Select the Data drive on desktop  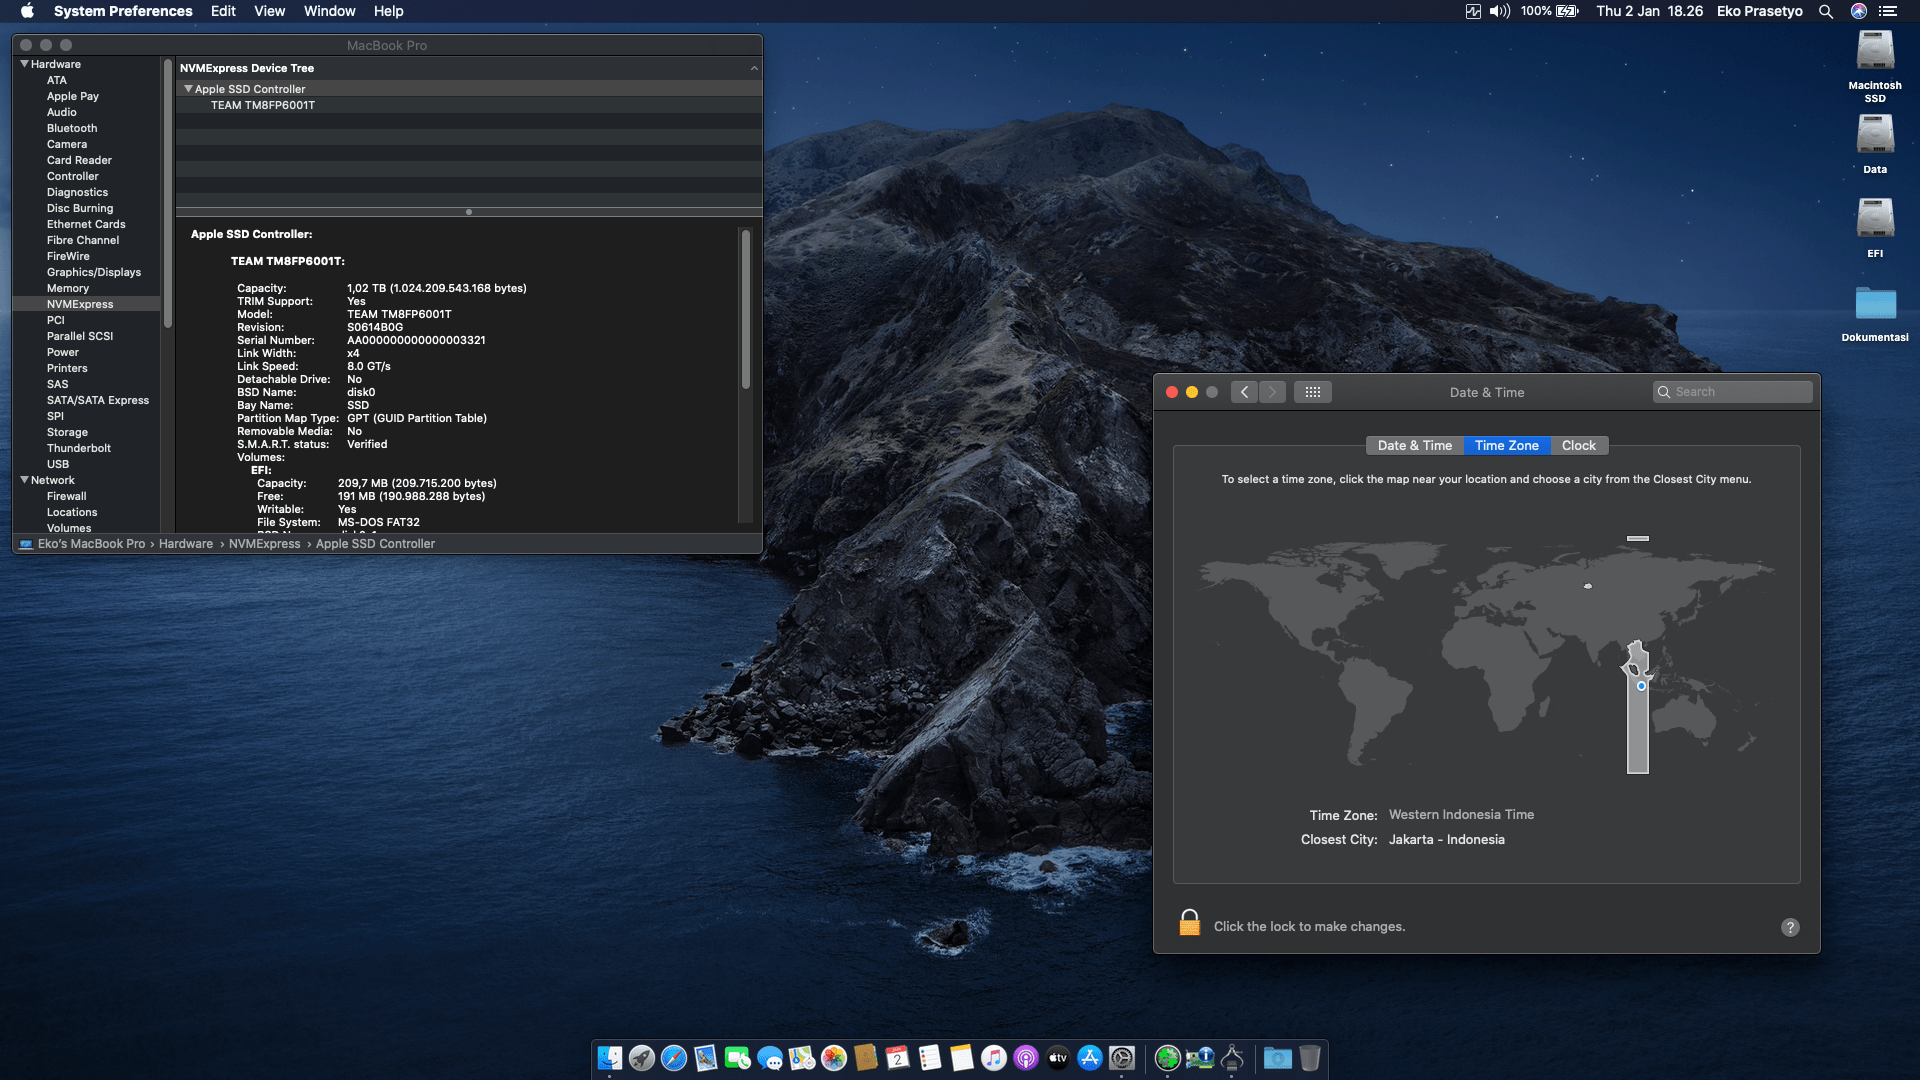click(x=1875, y=144)
